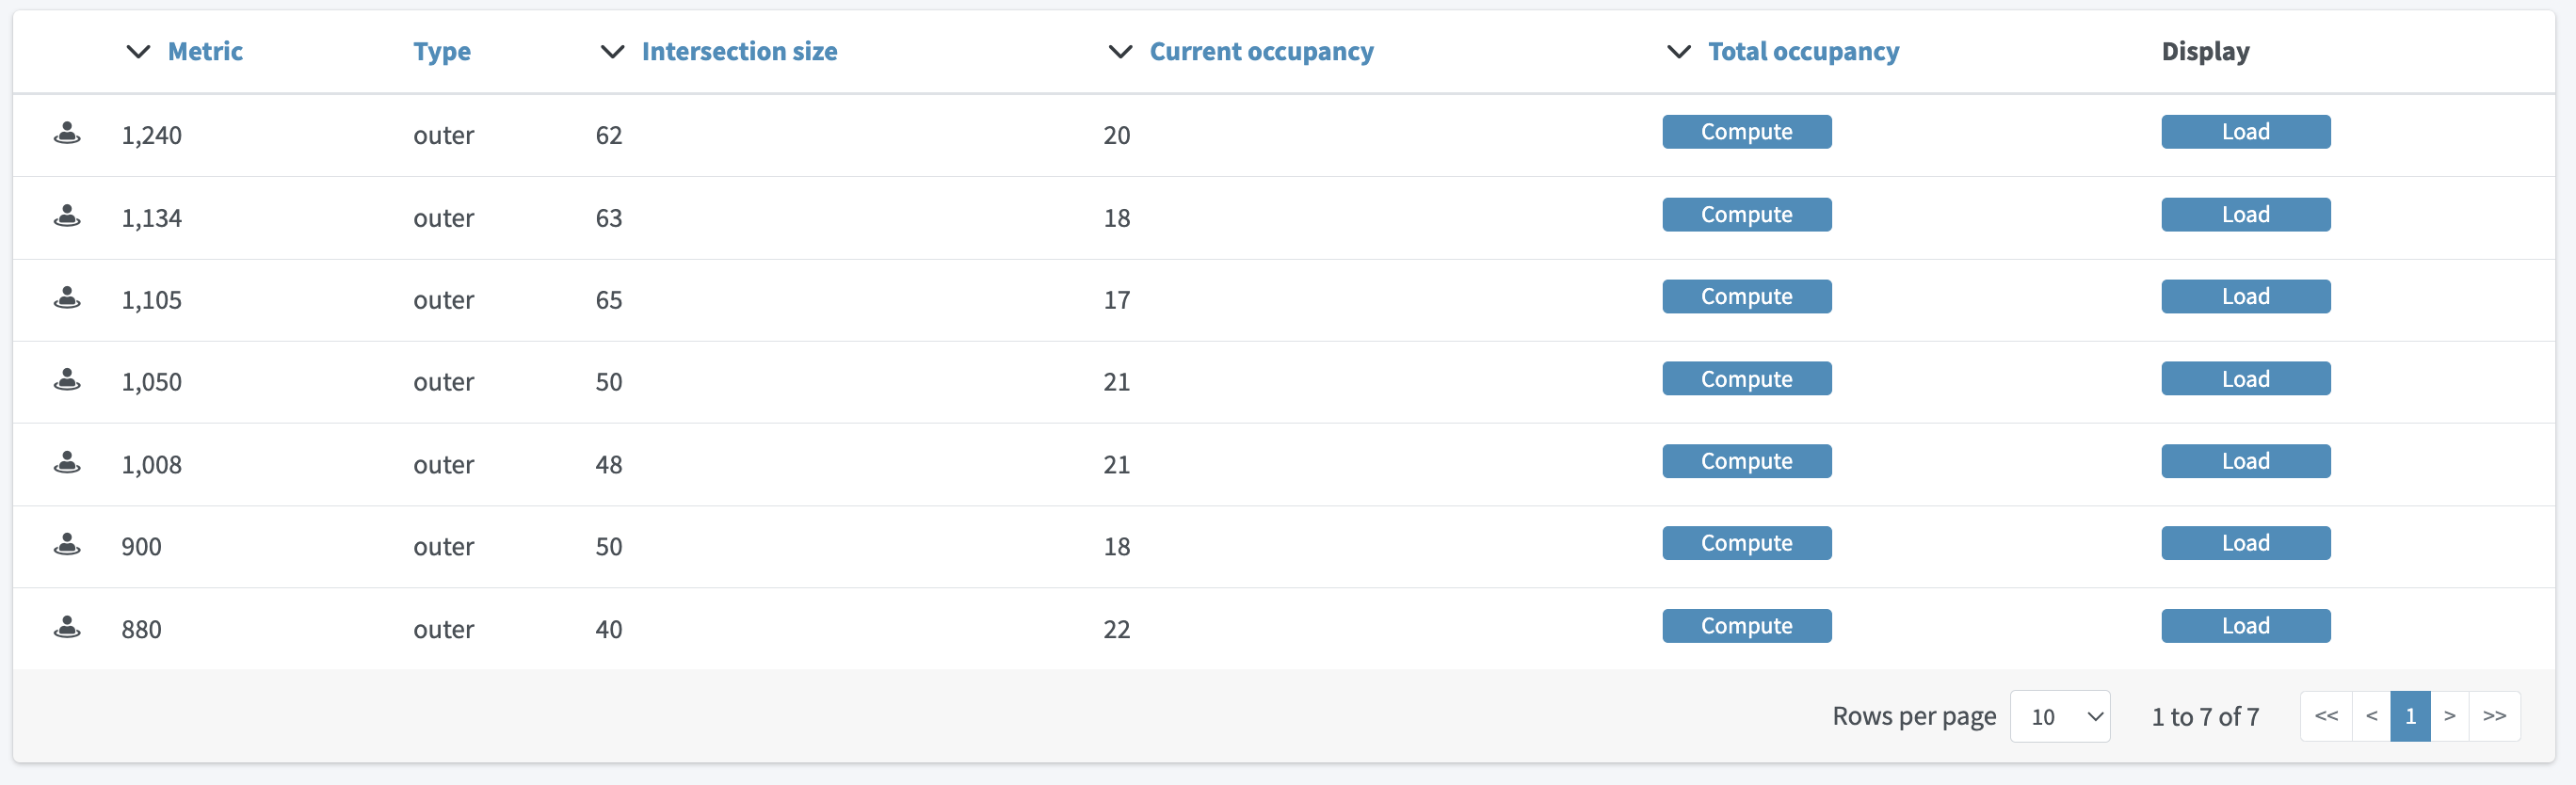2576x785 pixels.
Task: Jump to the first page with <<
Action: tap(2326, 716)
